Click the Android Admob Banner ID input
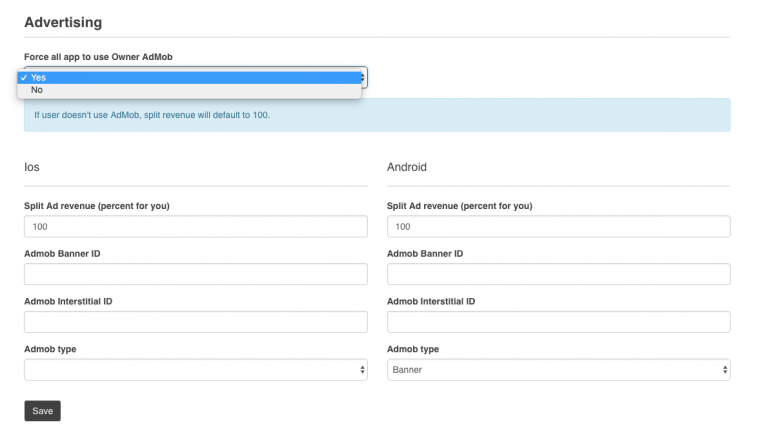The height and width of the screenshot is (438, 768). (x=558, y=274)
